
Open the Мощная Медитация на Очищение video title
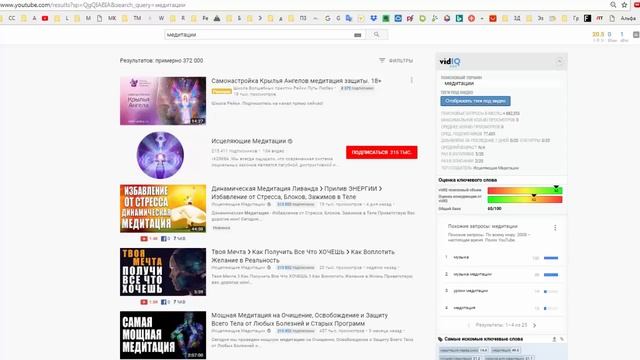[300, 319]
